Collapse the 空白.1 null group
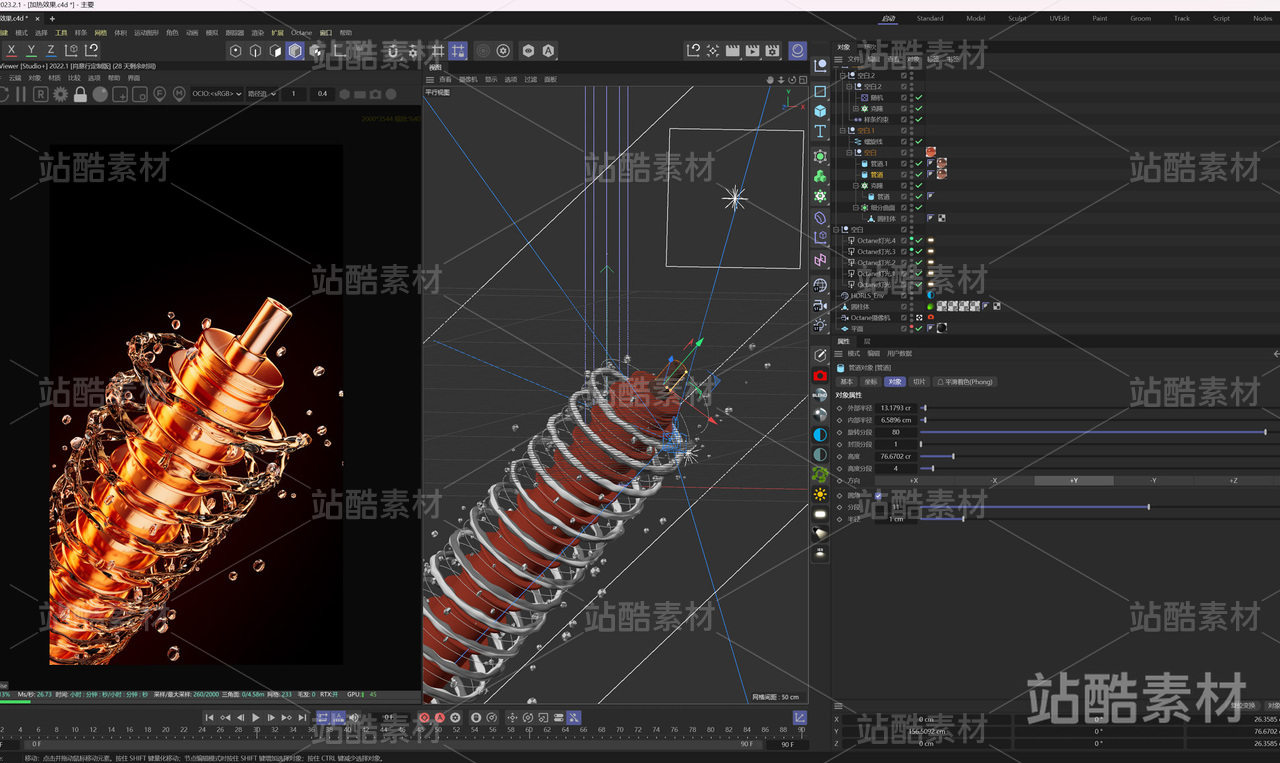The image size is (1280, 763). (843, 130)
